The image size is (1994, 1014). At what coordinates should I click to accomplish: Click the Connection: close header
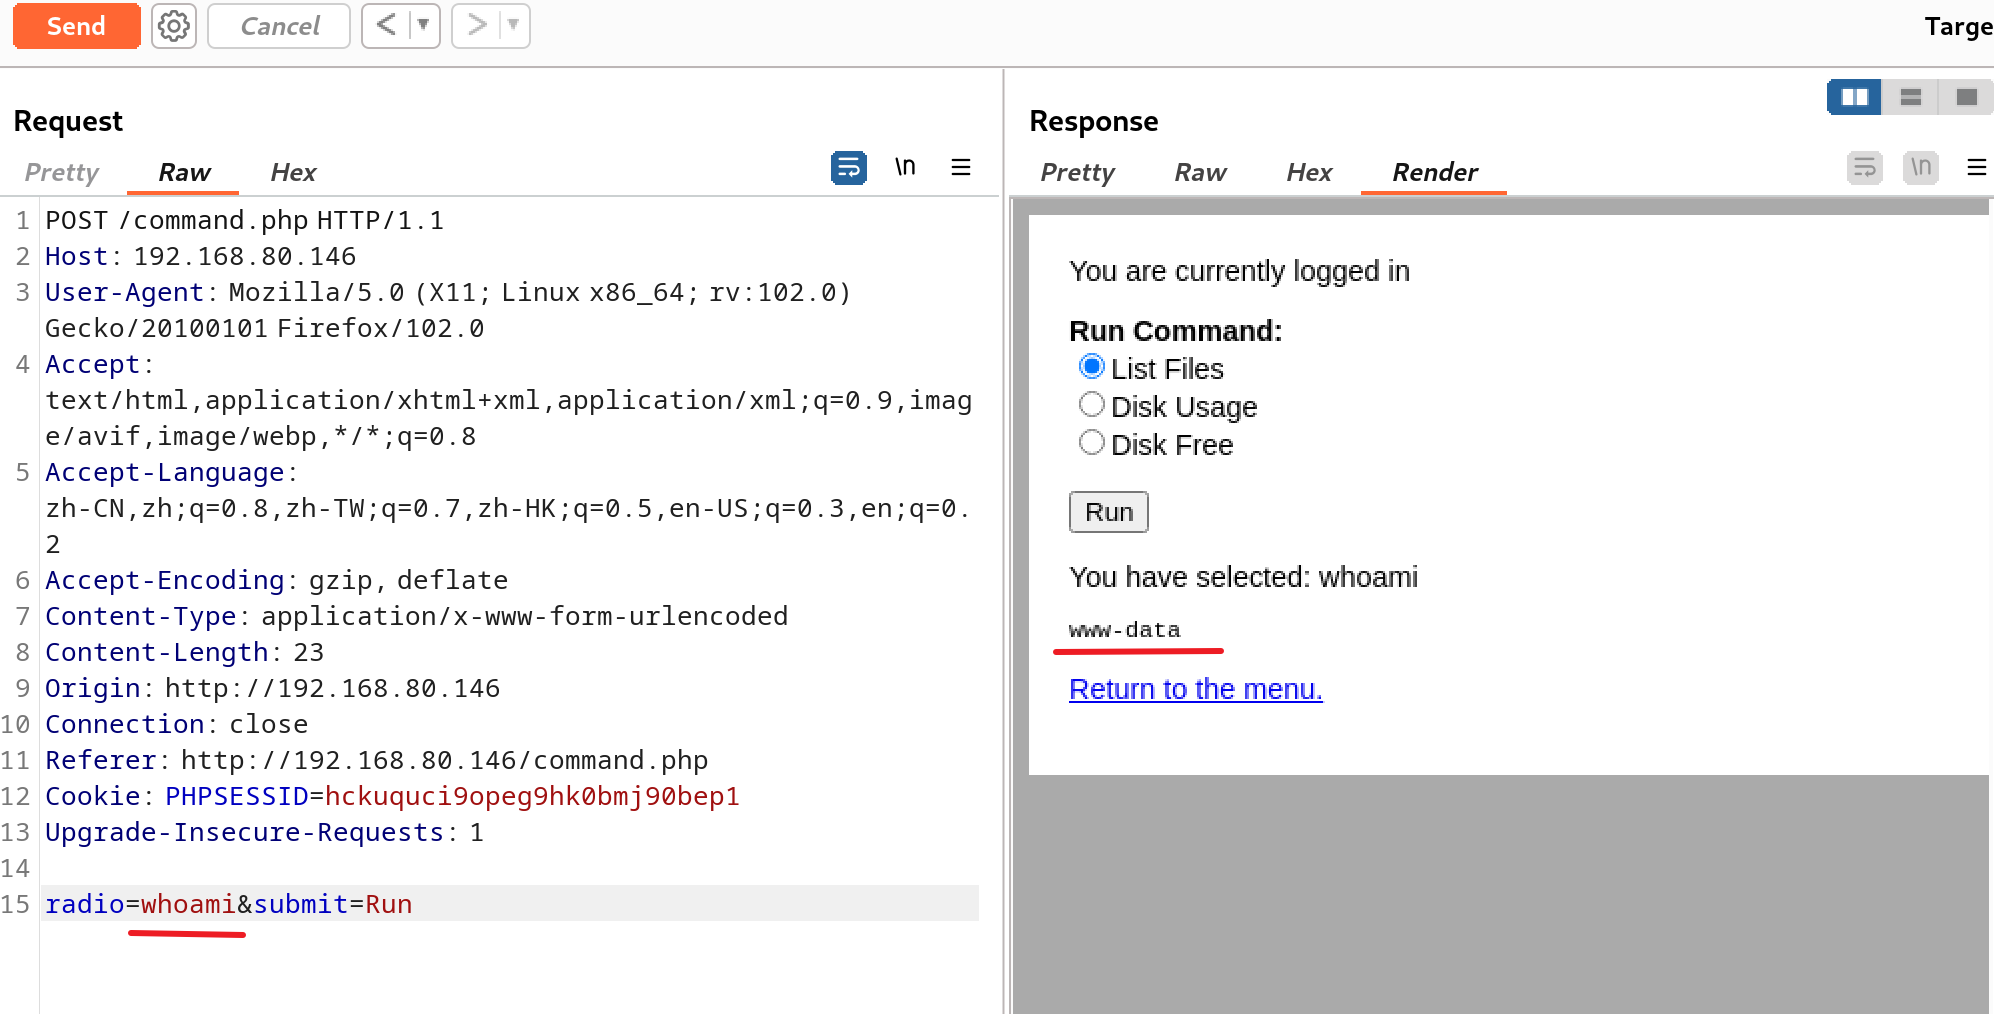click(x=177, y=724)
